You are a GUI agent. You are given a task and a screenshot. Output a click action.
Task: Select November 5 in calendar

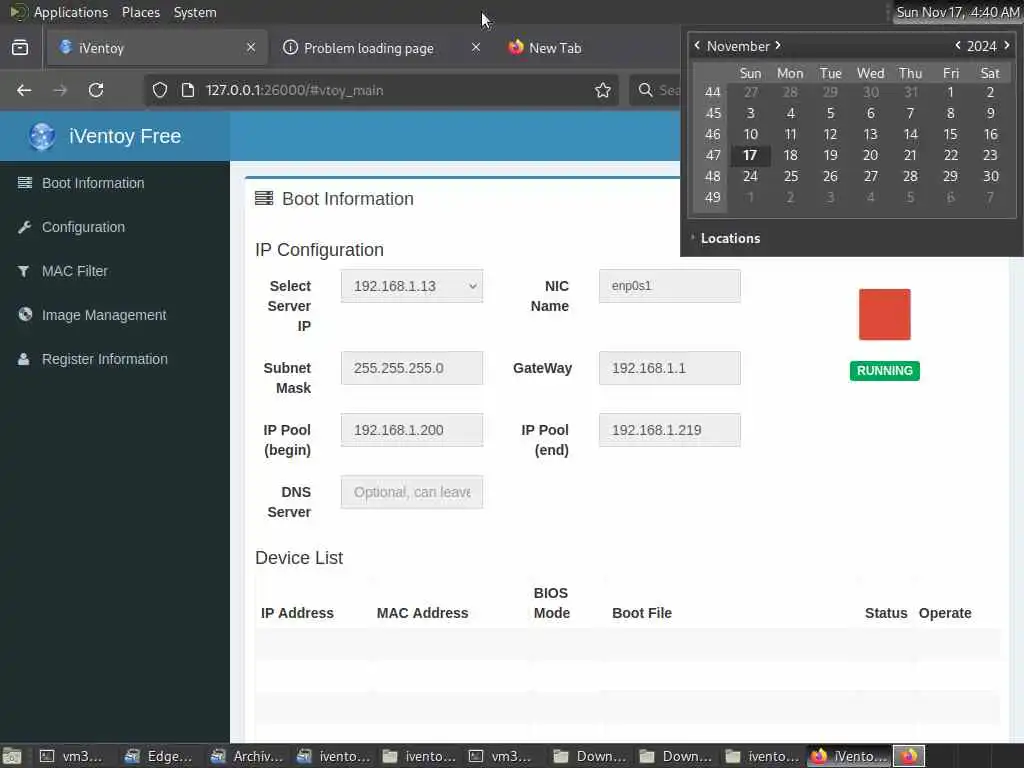pyautogui.click(x=830, y=113)
